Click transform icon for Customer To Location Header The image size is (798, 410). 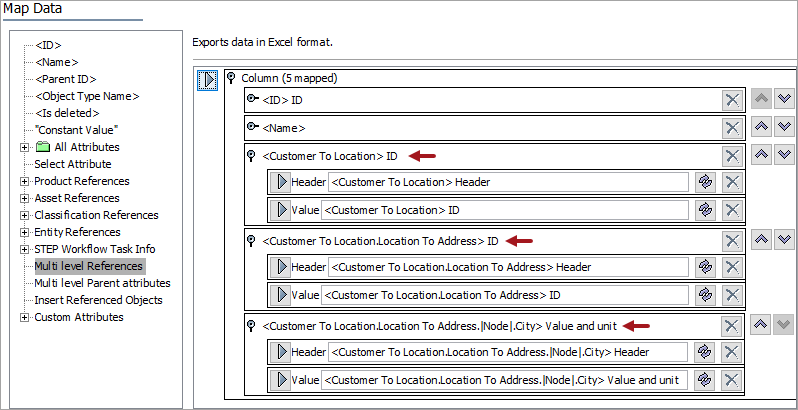(x=705, y=182)
